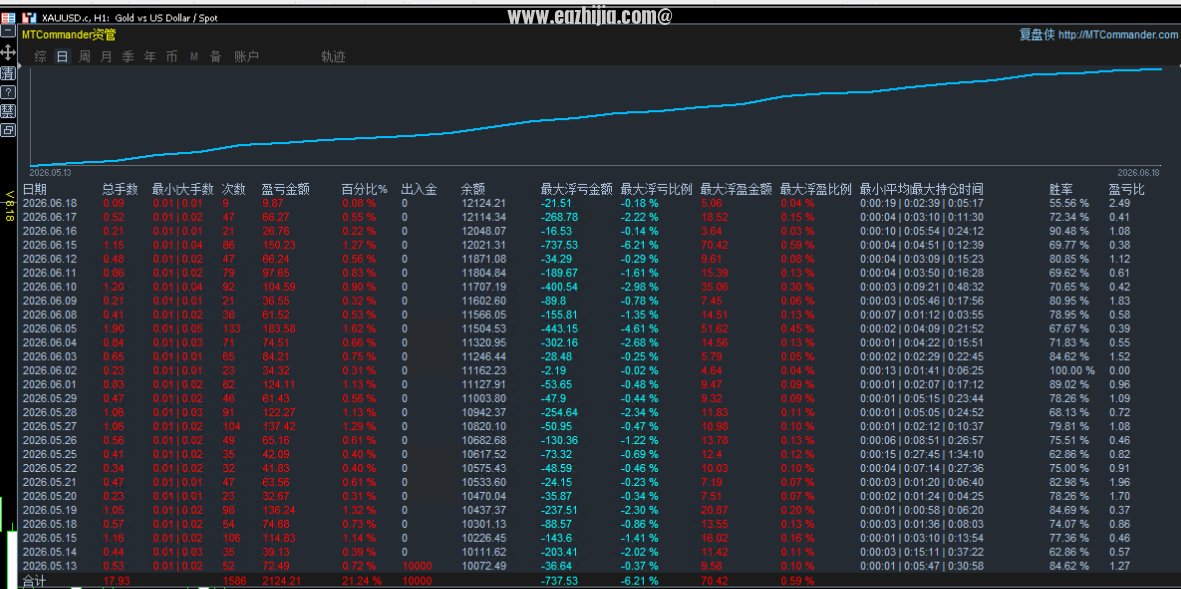This screenshot has width=1181, height=589.
Task: Open the 年 yearly tab
Action: point(150,56)
